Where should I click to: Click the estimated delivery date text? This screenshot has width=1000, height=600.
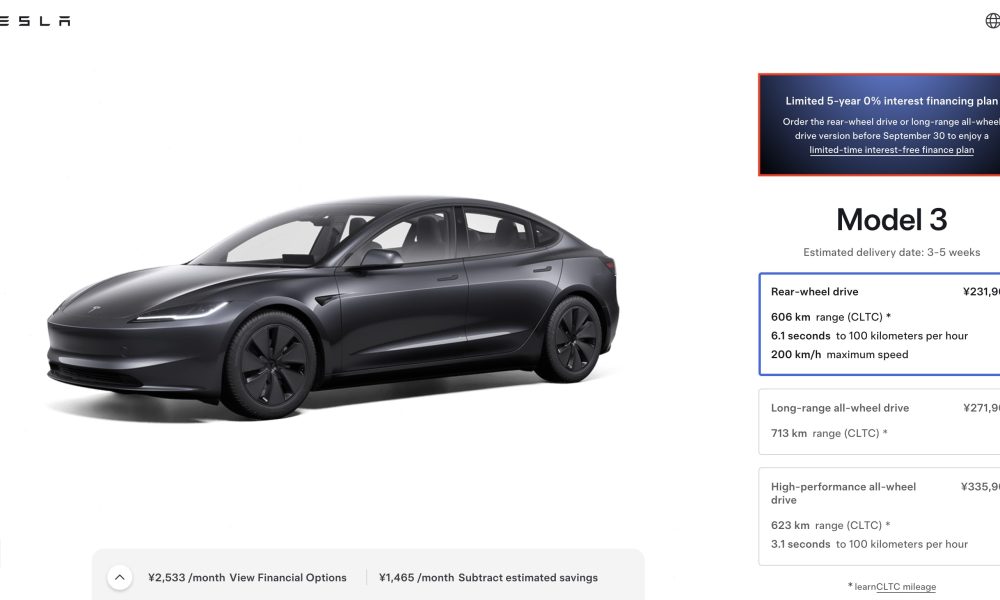point(891,252)
